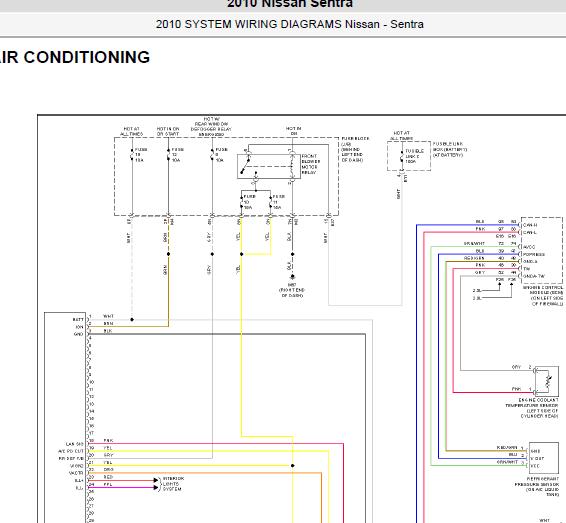Screen dimensions: 566x523
Task: Click the "FUSIBLE LINK BOX (BATTERY)" label
Action: click(450, 147)
